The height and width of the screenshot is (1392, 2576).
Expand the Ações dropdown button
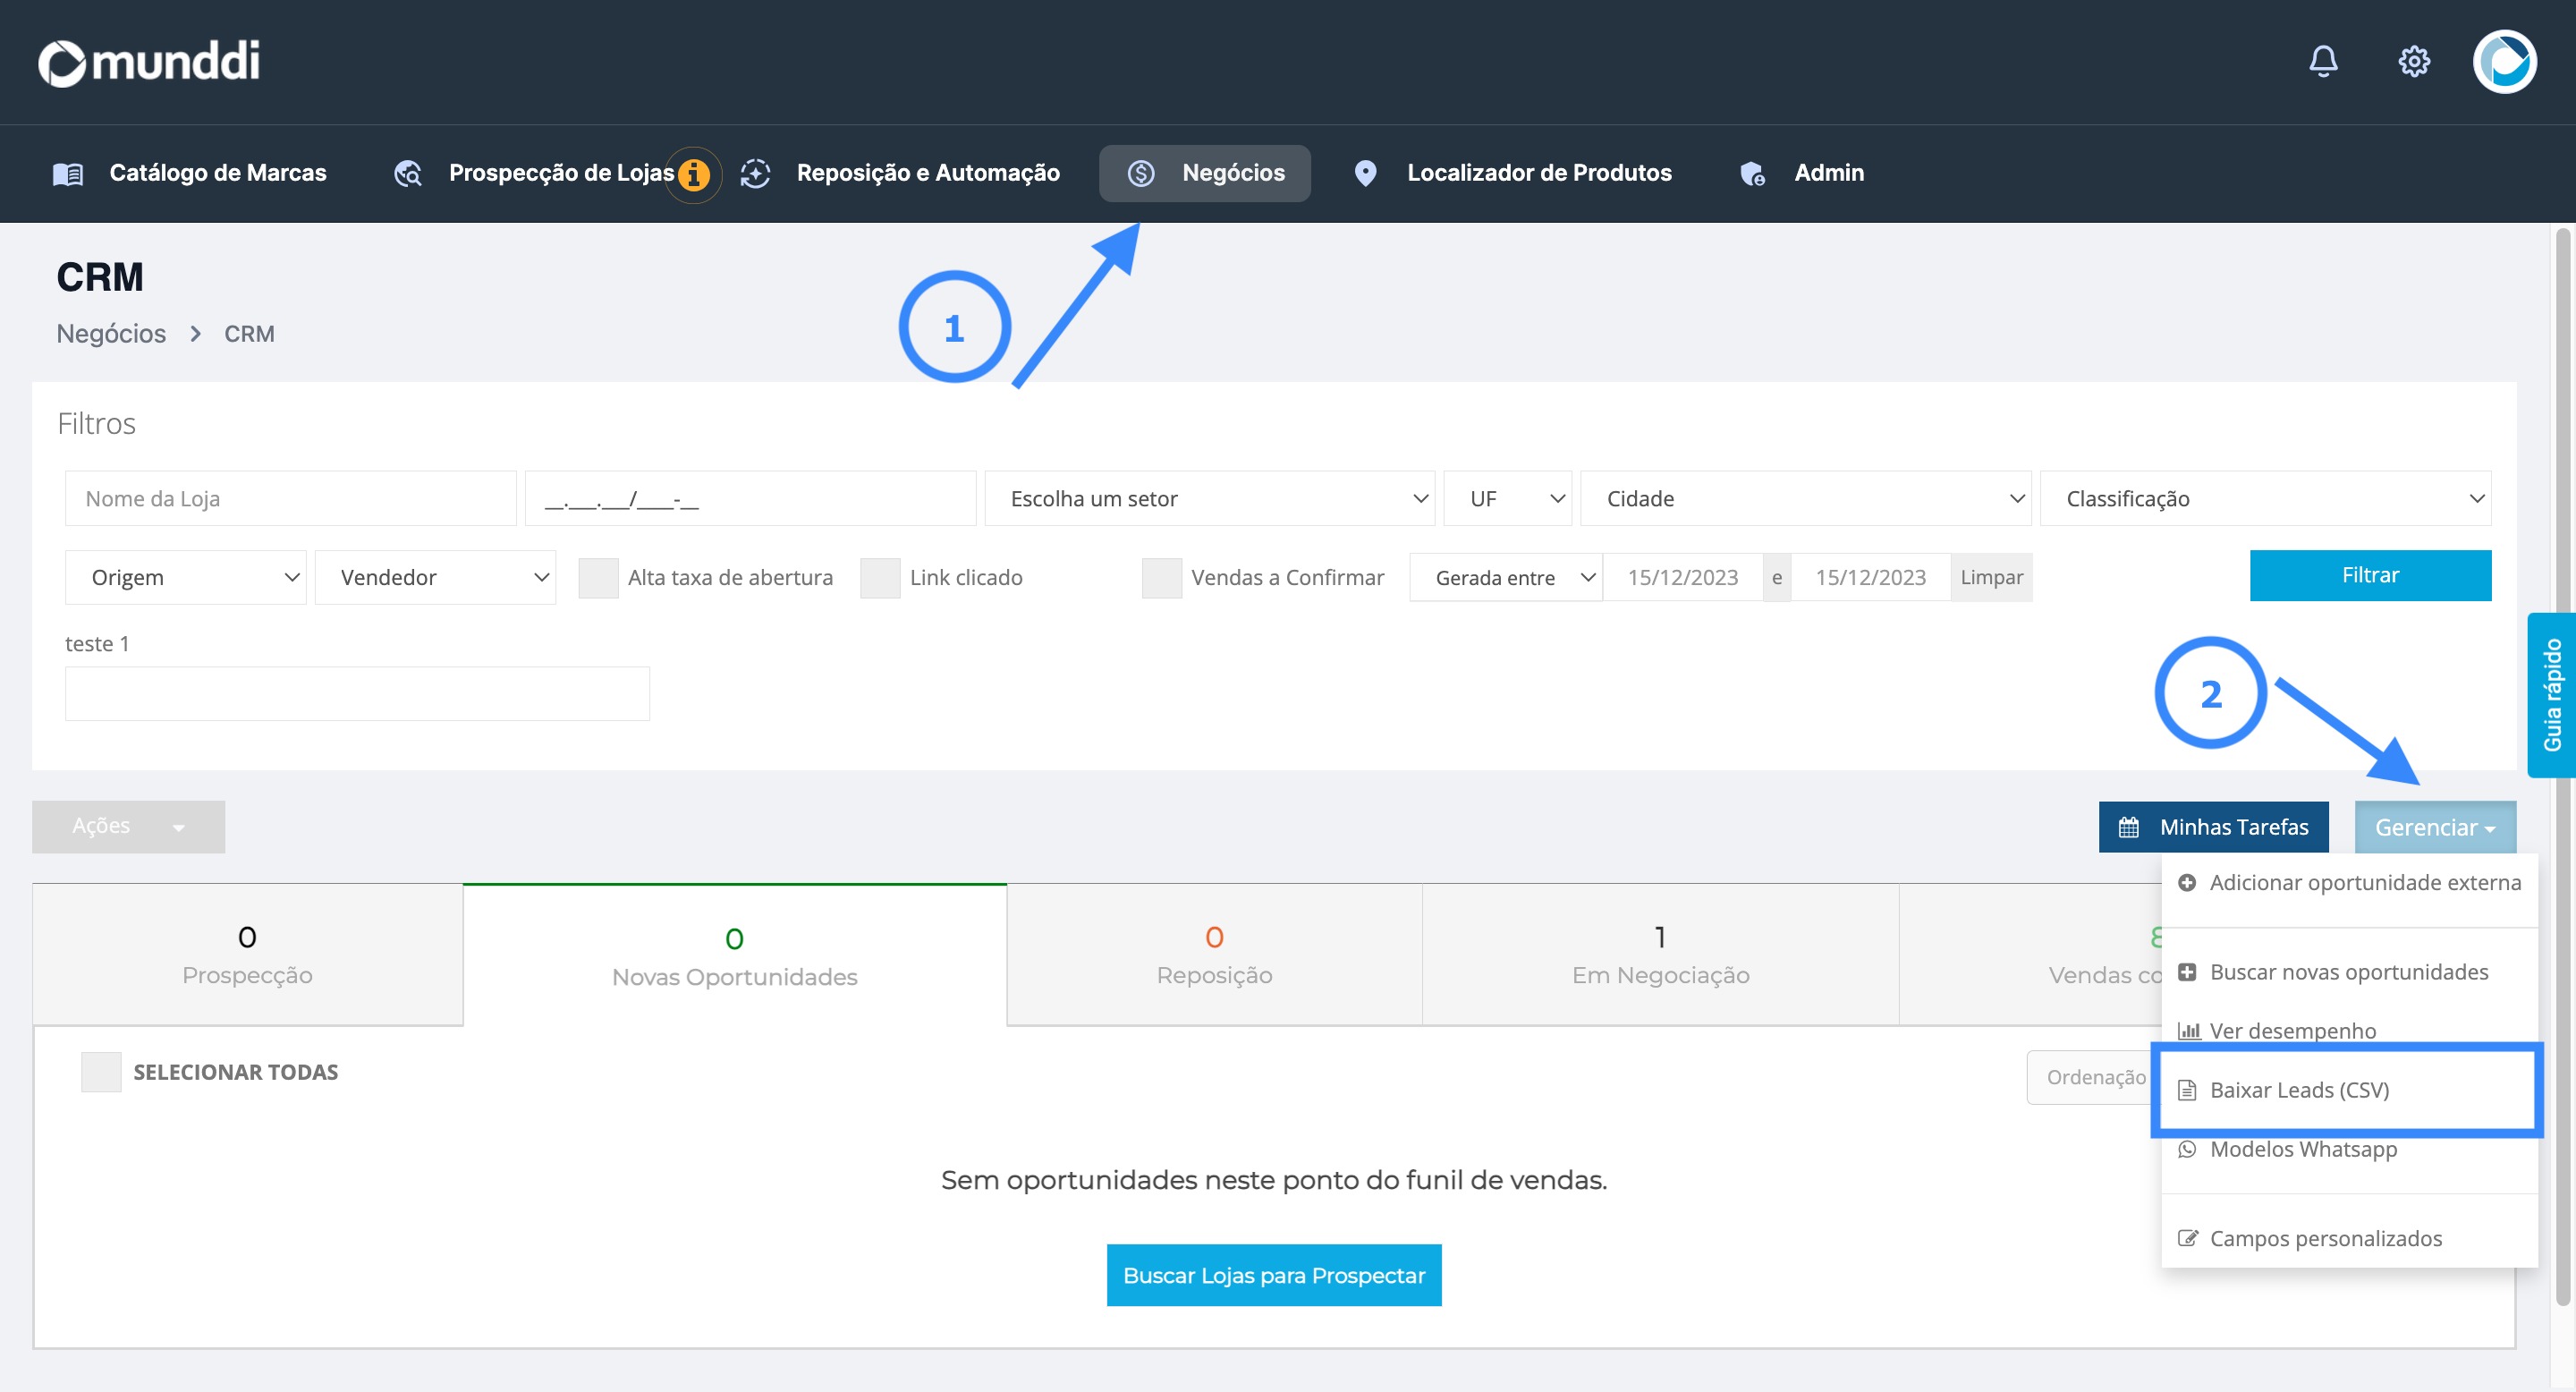point(128,826)
